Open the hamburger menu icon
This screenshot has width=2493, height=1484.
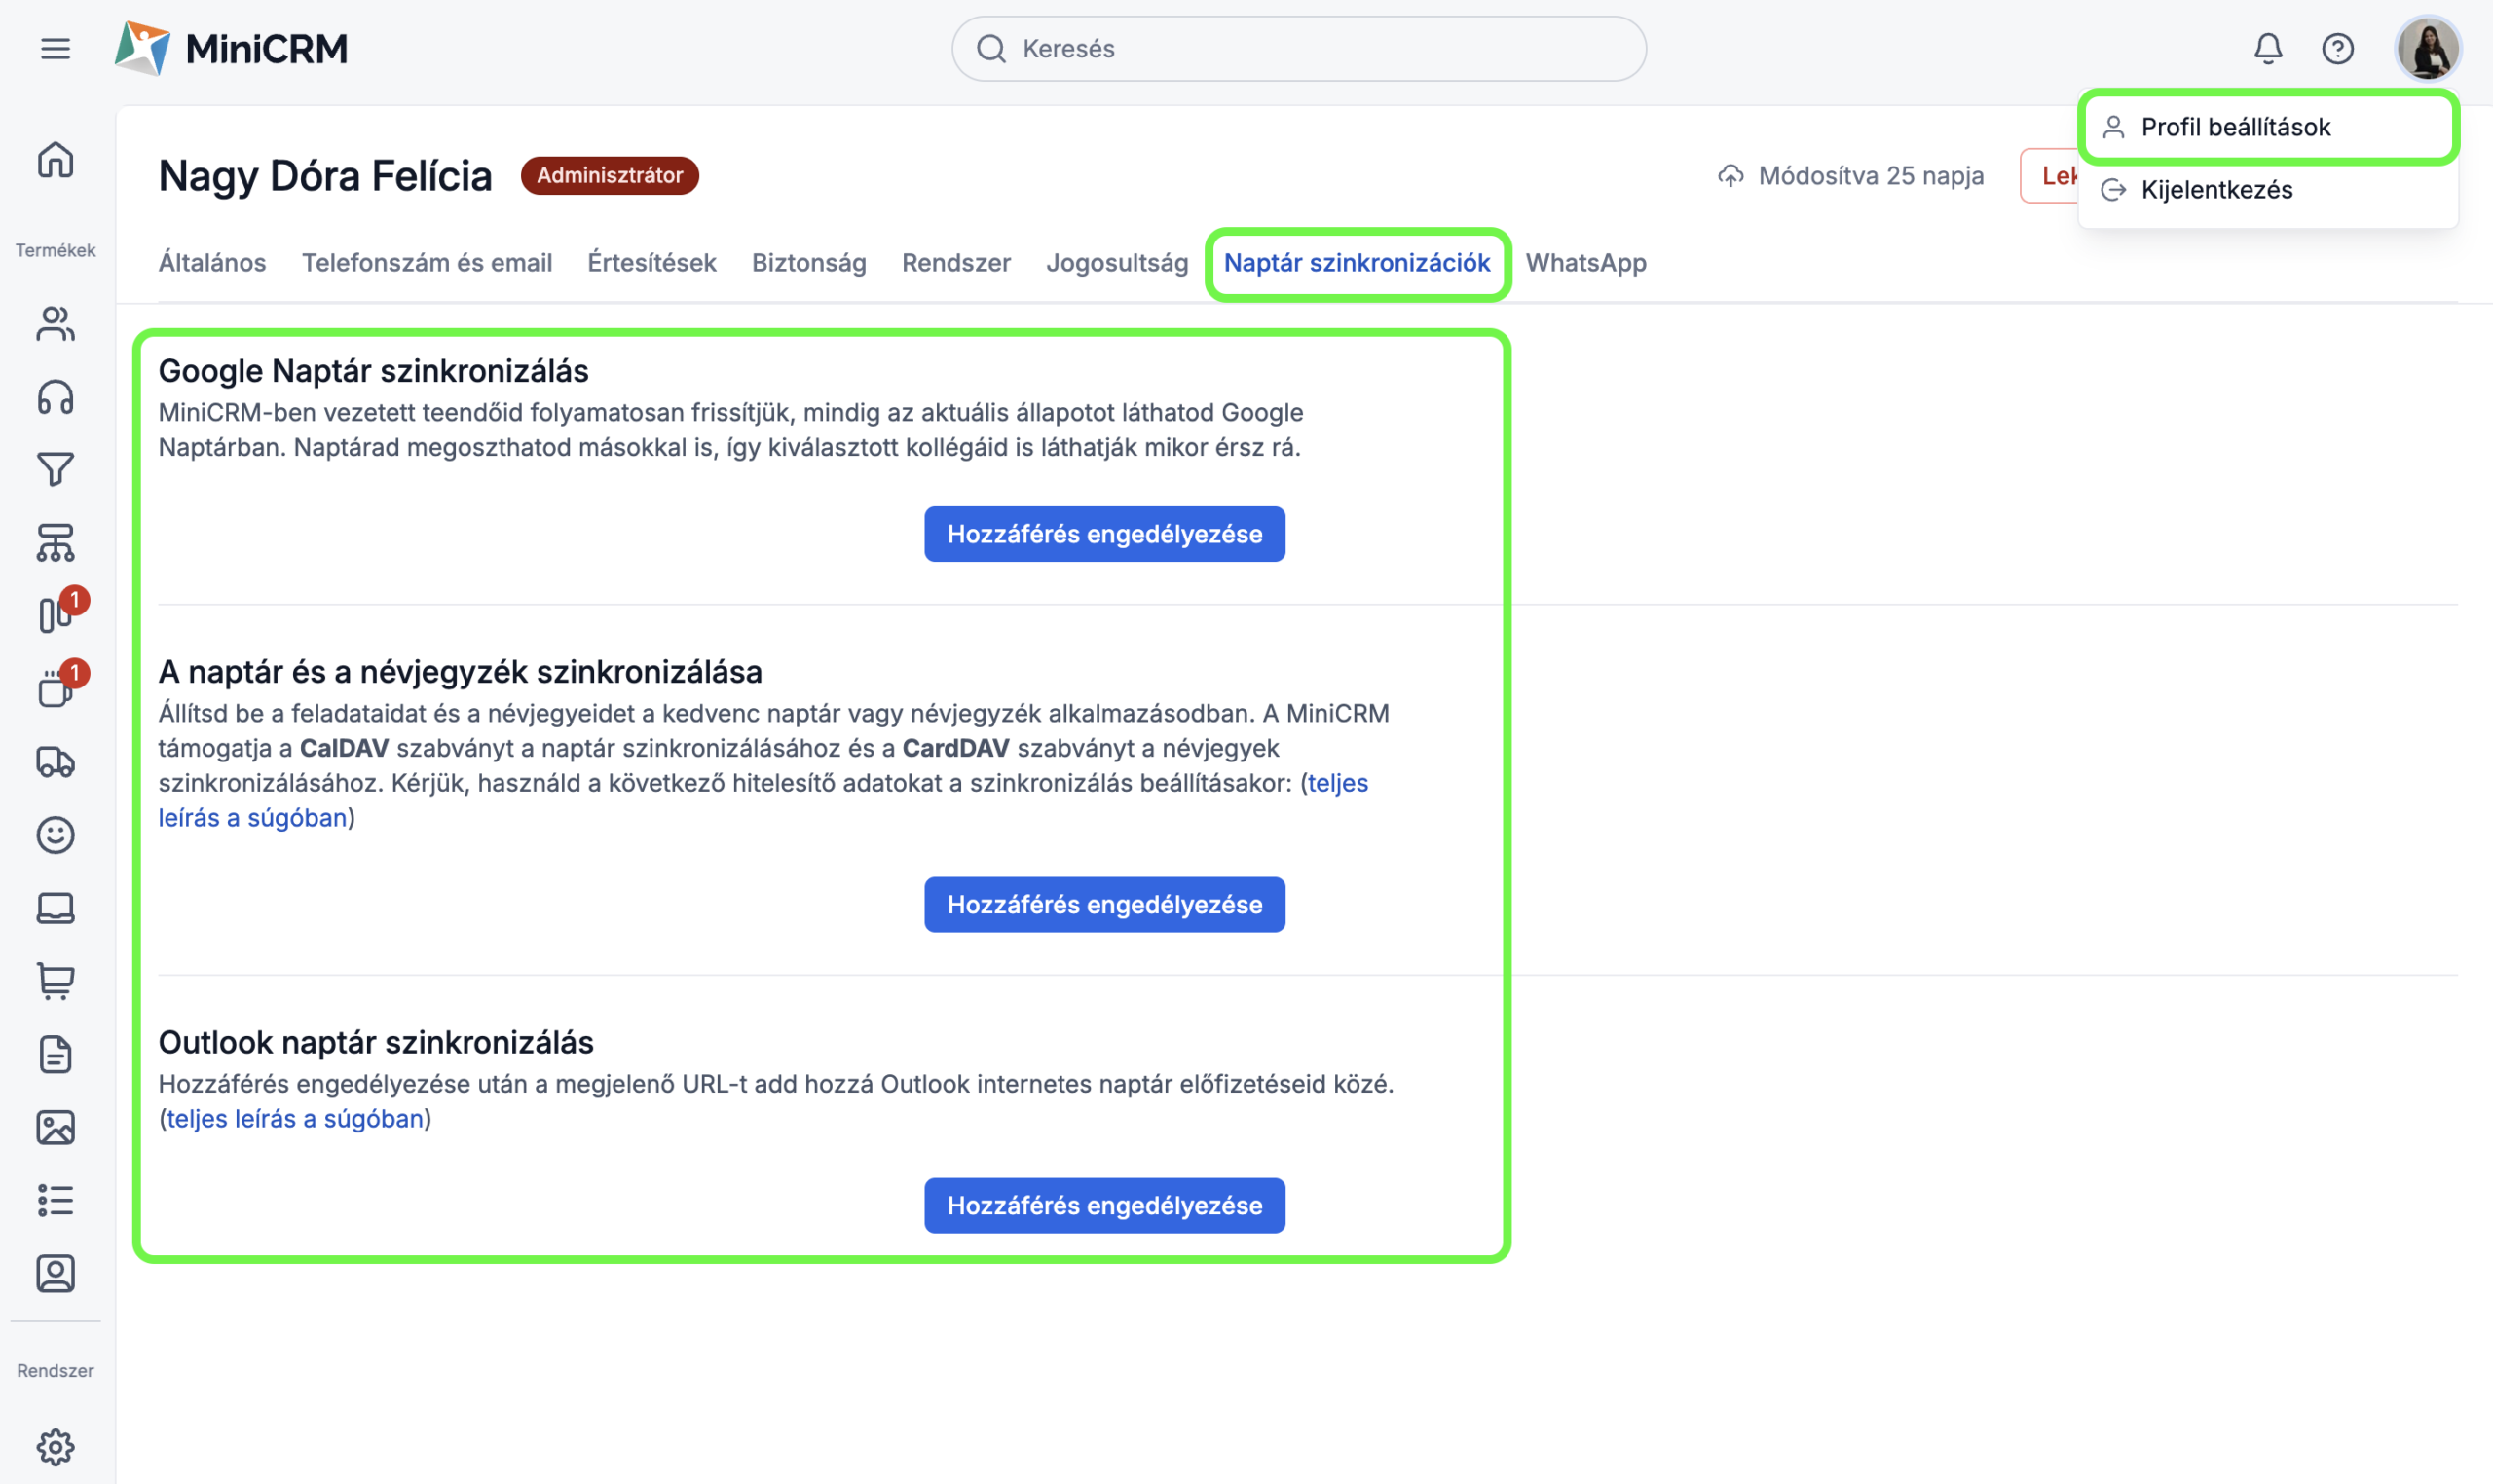55,48
